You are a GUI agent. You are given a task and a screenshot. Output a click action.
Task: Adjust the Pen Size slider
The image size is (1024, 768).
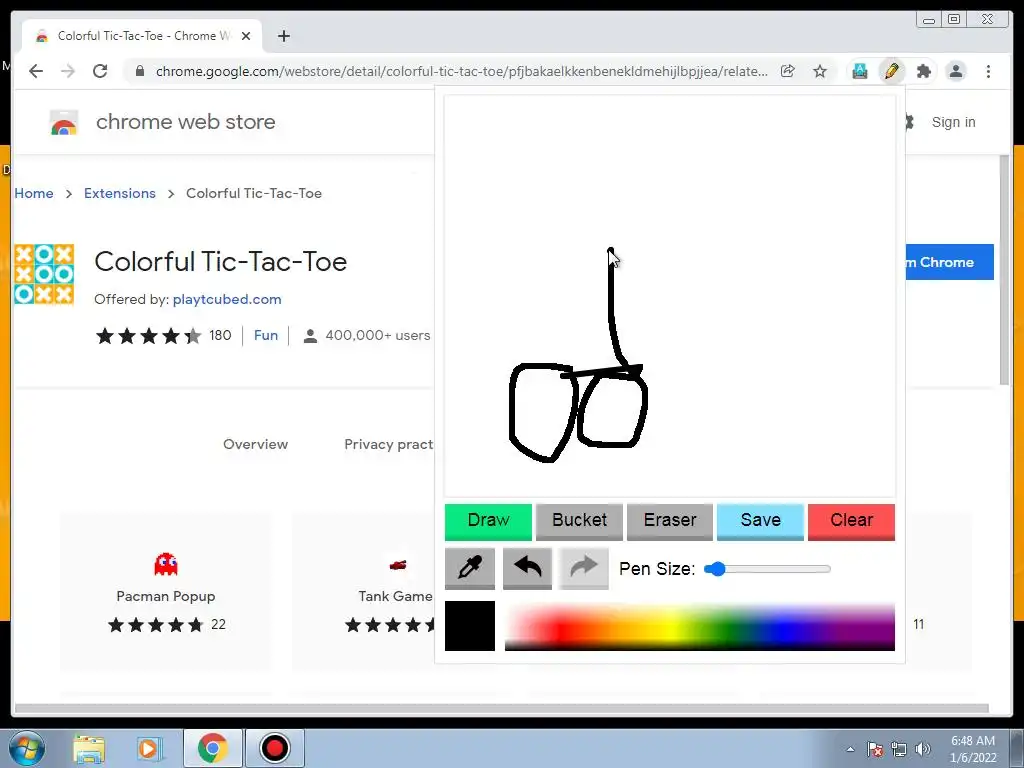click(x=767, y=569)
